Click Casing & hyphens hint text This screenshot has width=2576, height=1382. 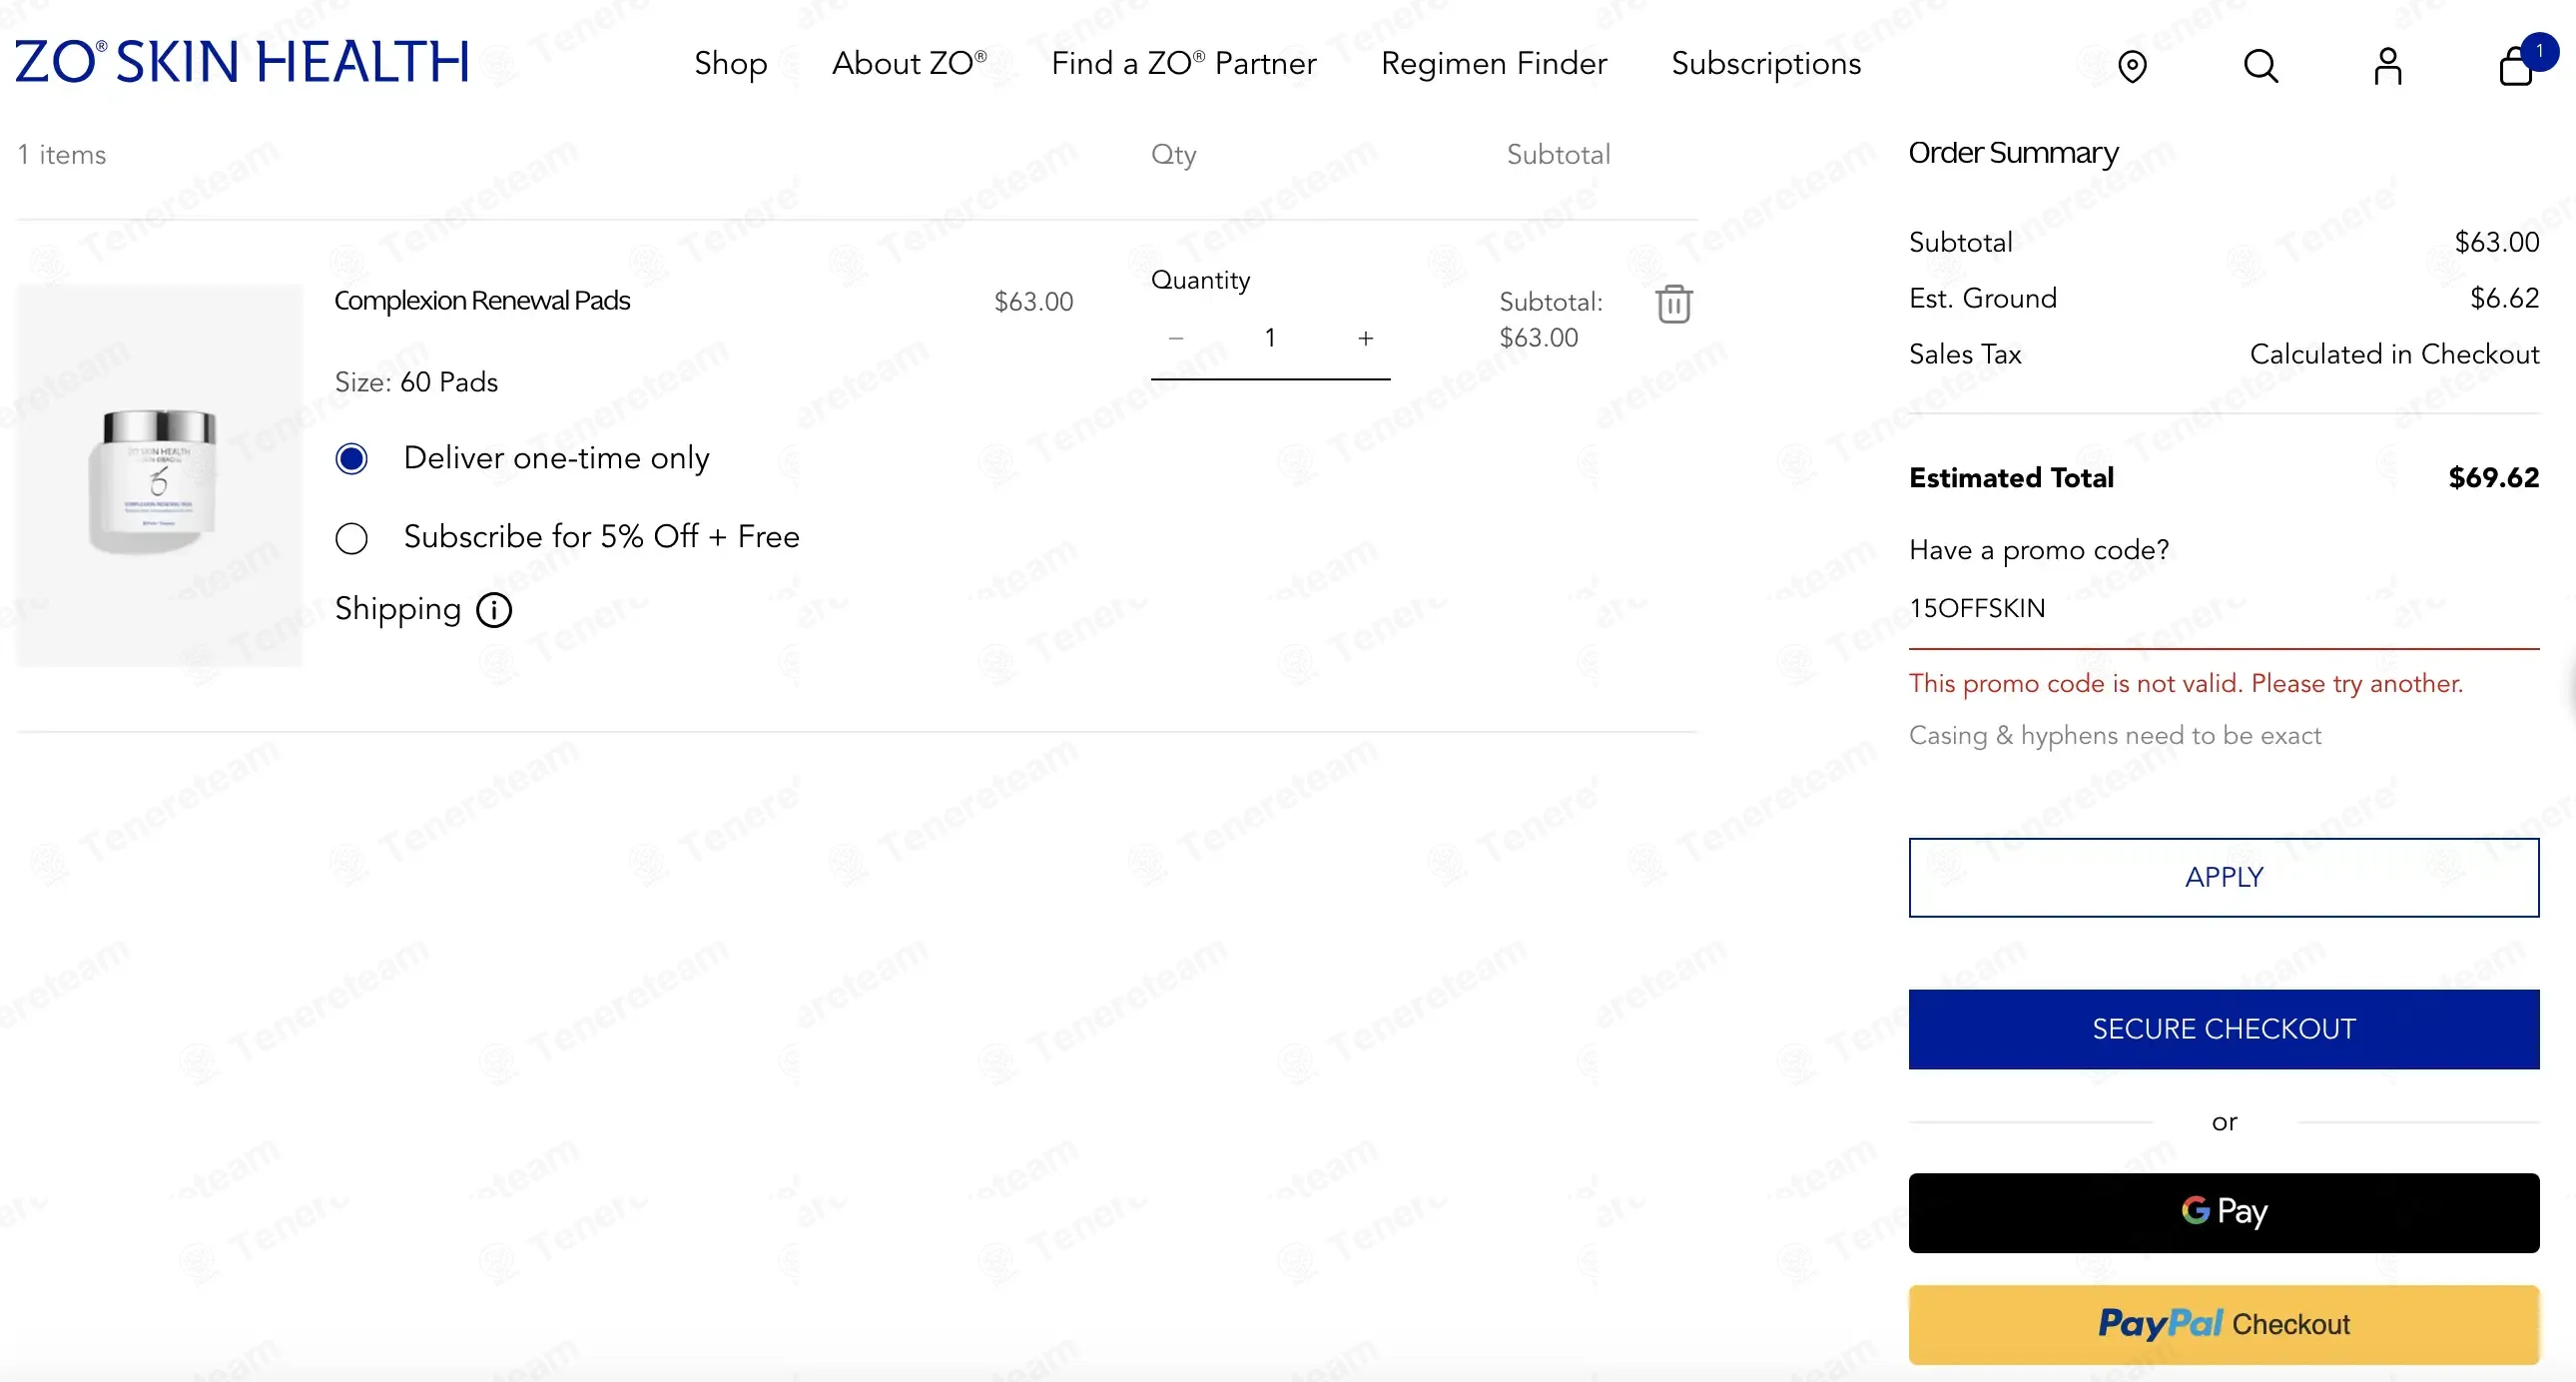(x=2115, y=736)
